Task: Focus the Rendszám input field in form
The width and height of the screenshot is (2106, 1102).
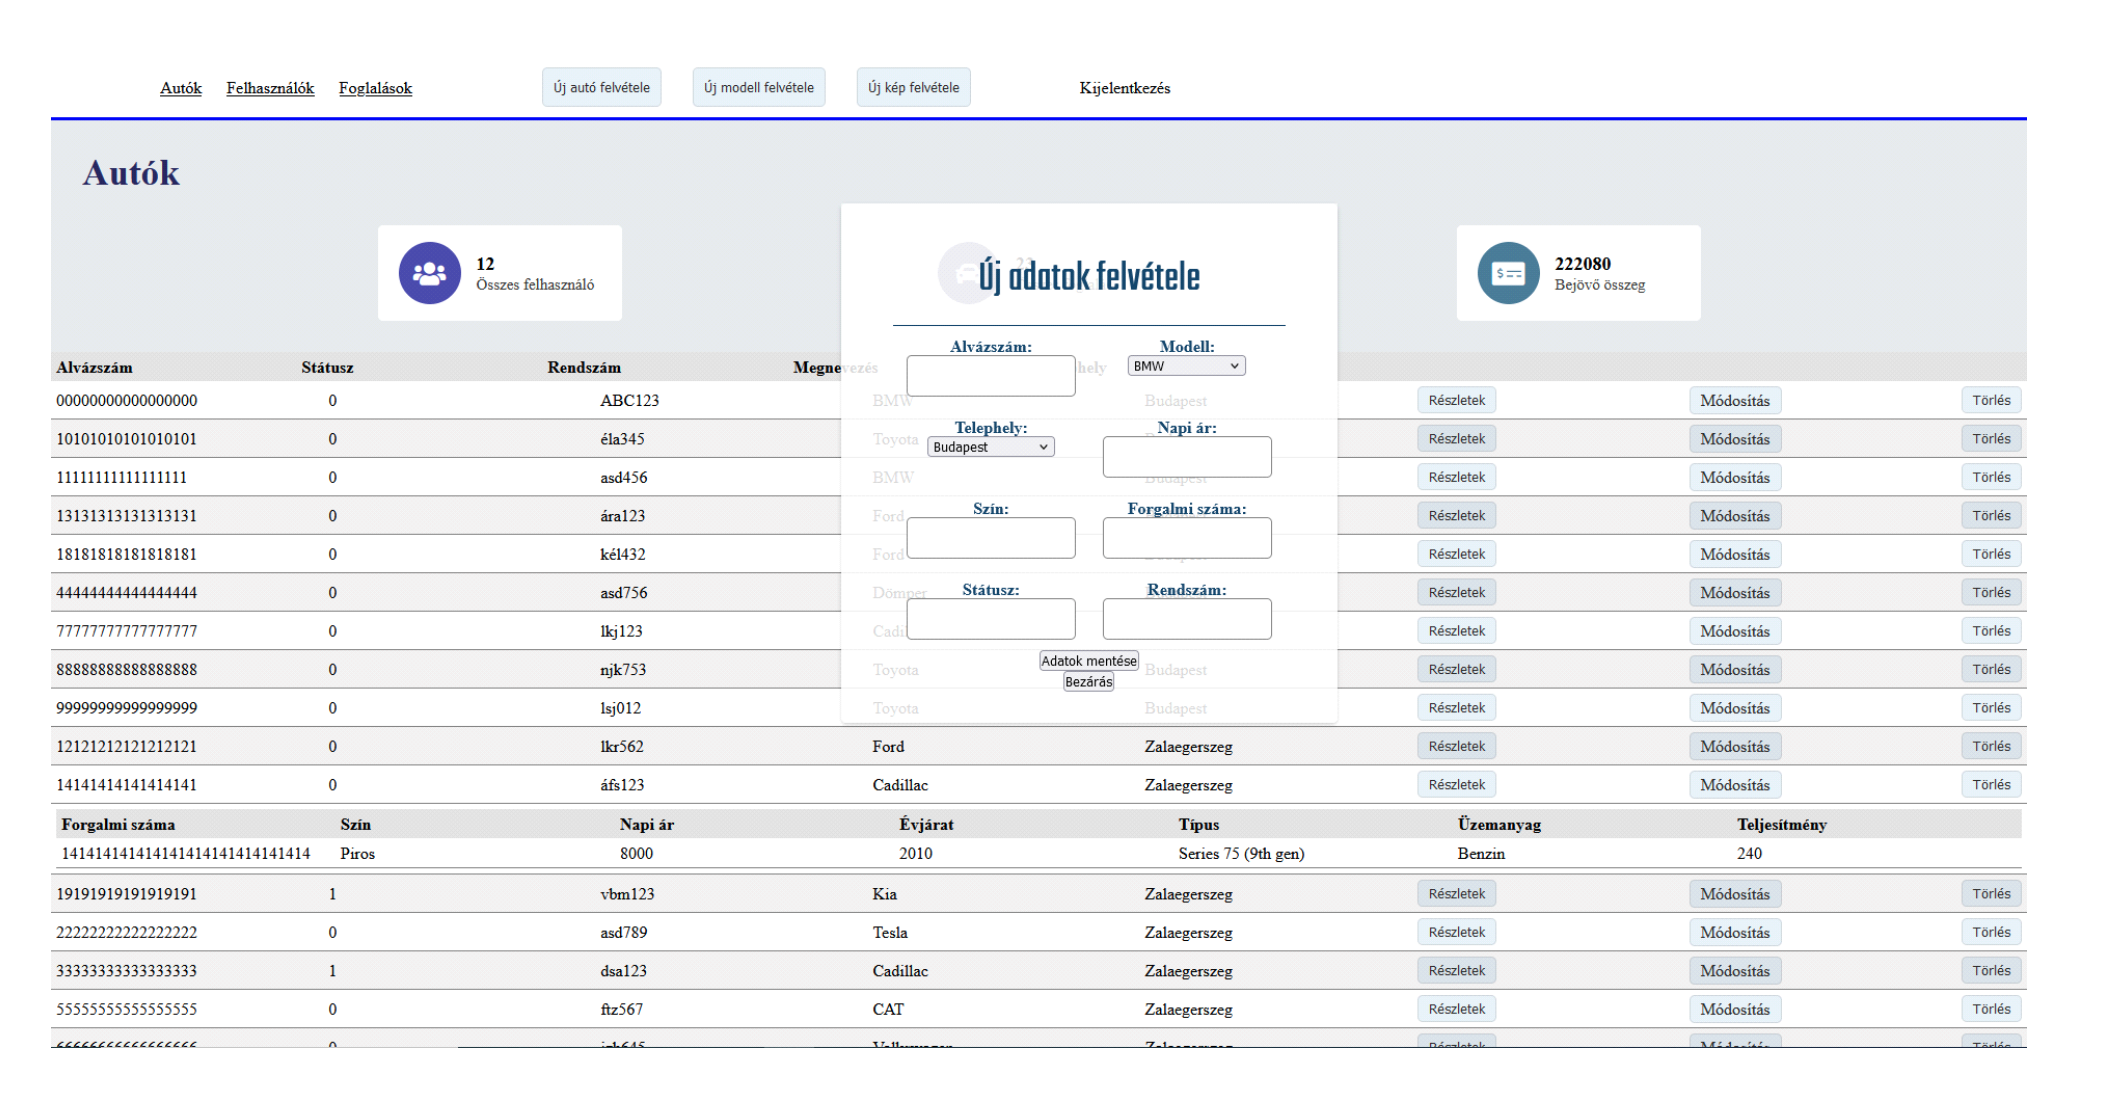Action: click(1187, 619)
